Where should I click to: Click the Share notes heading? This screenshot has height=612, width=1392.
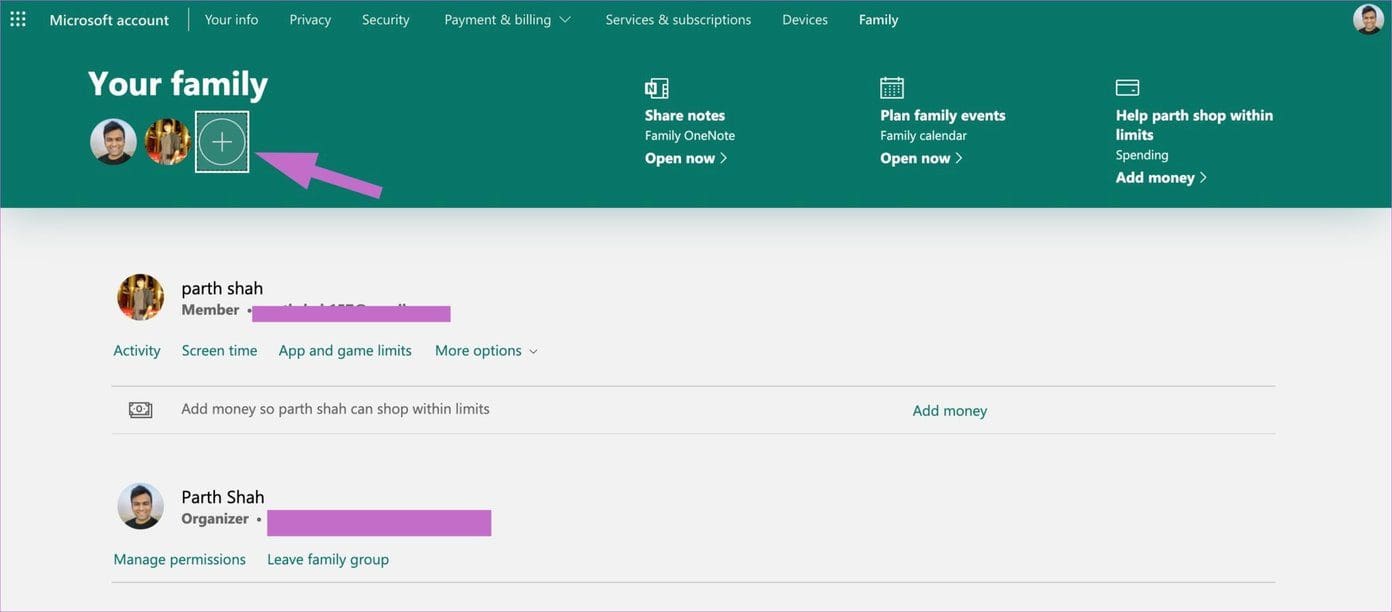pos(685,115)
